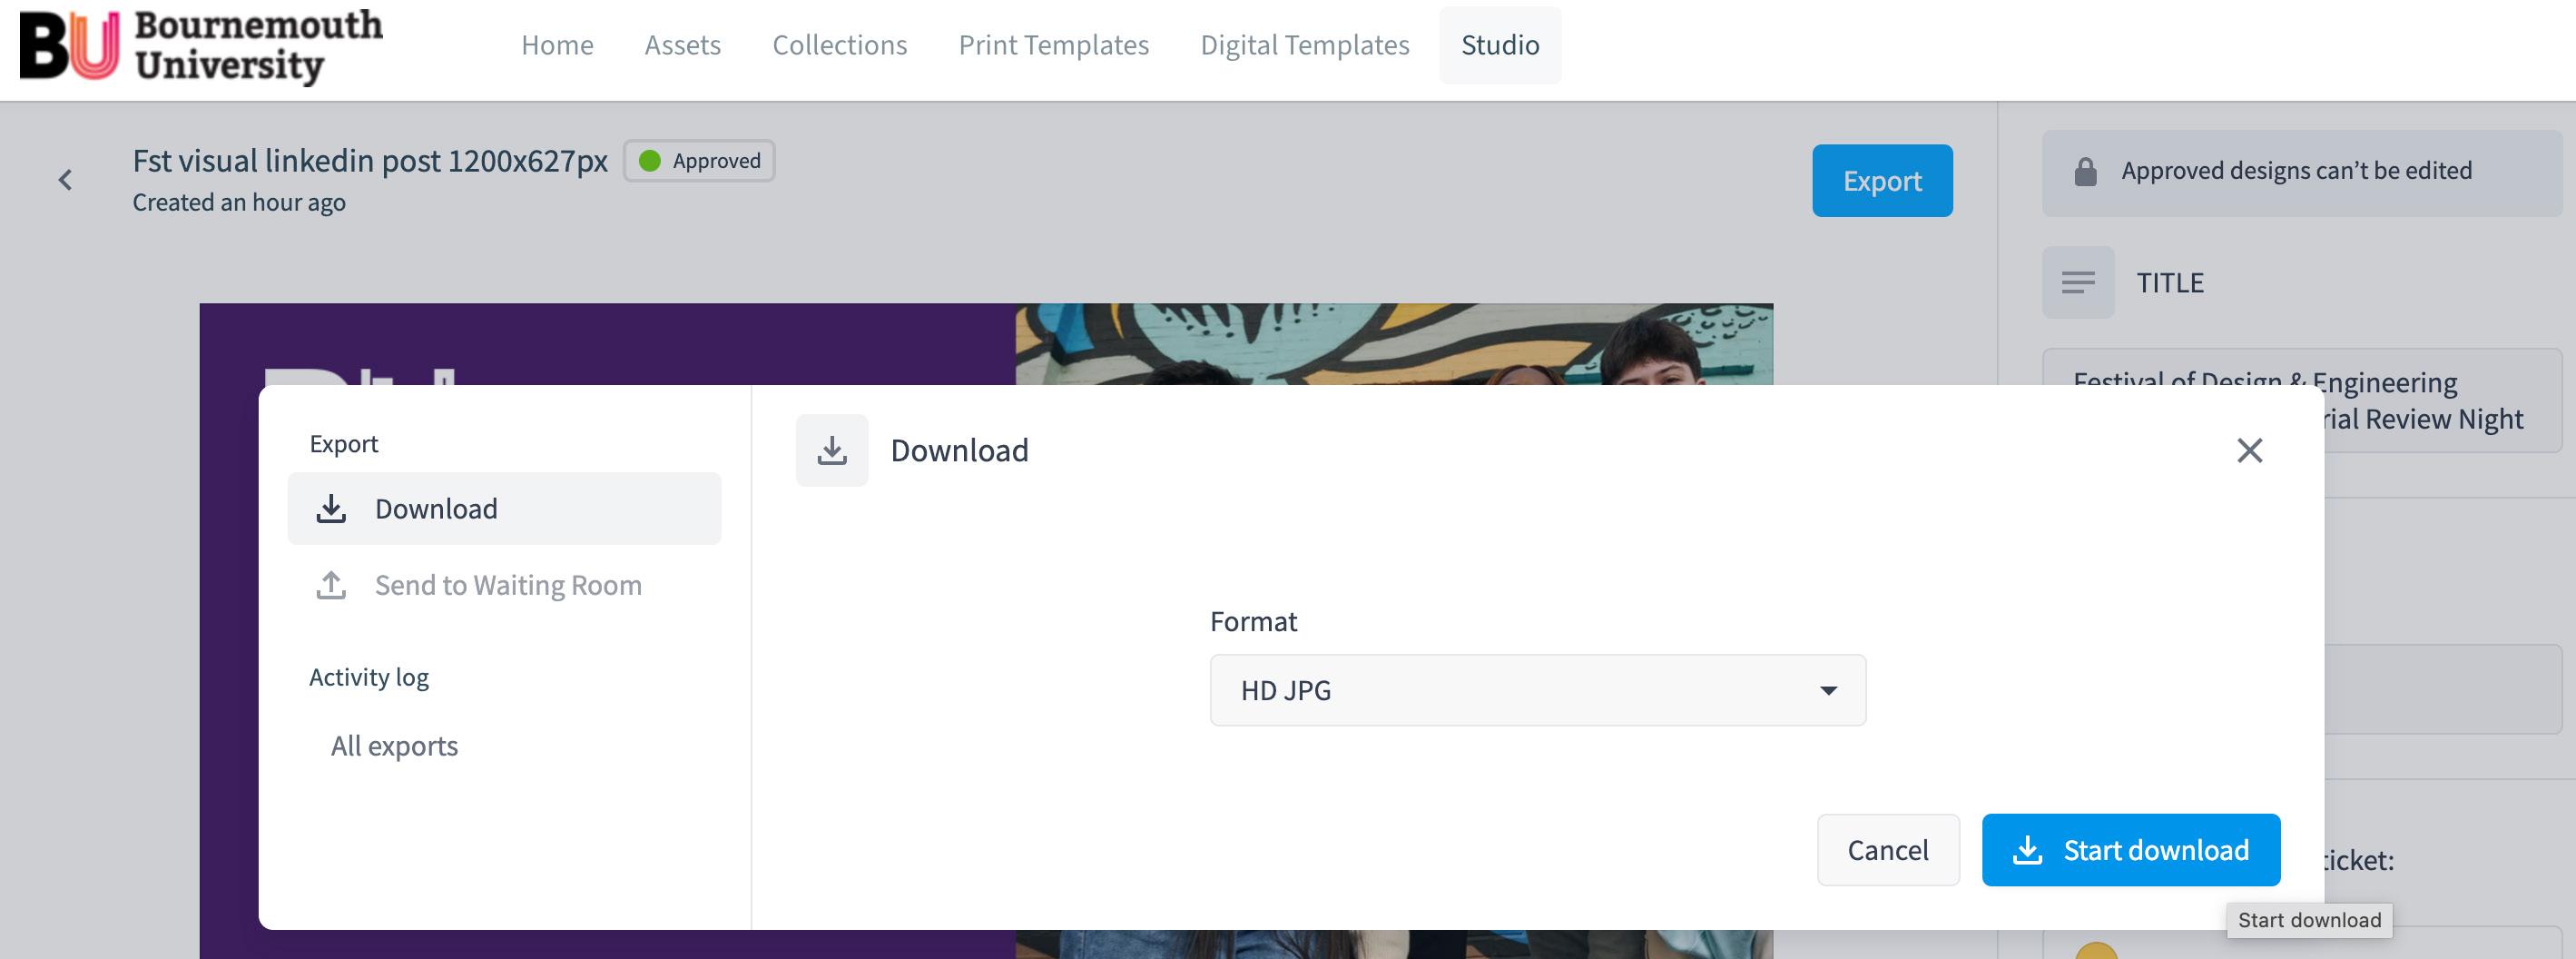Click the Download header tray icon
Screen dimensions: 2576x959
[x=832, y=451]
